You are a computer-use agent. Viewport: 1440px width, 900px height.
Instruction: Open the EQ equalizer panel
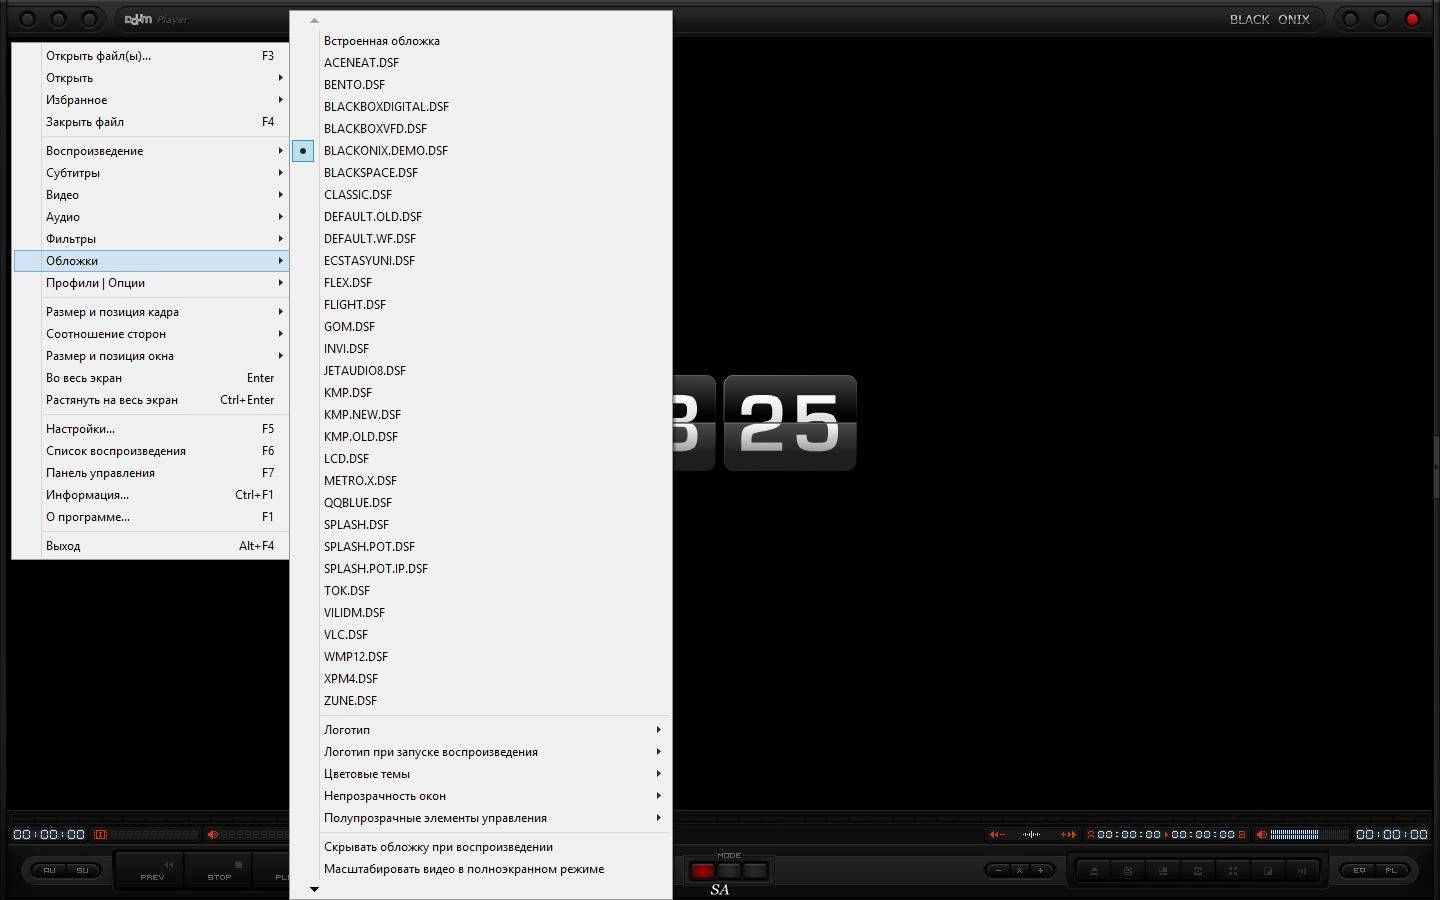(1359, 870)
